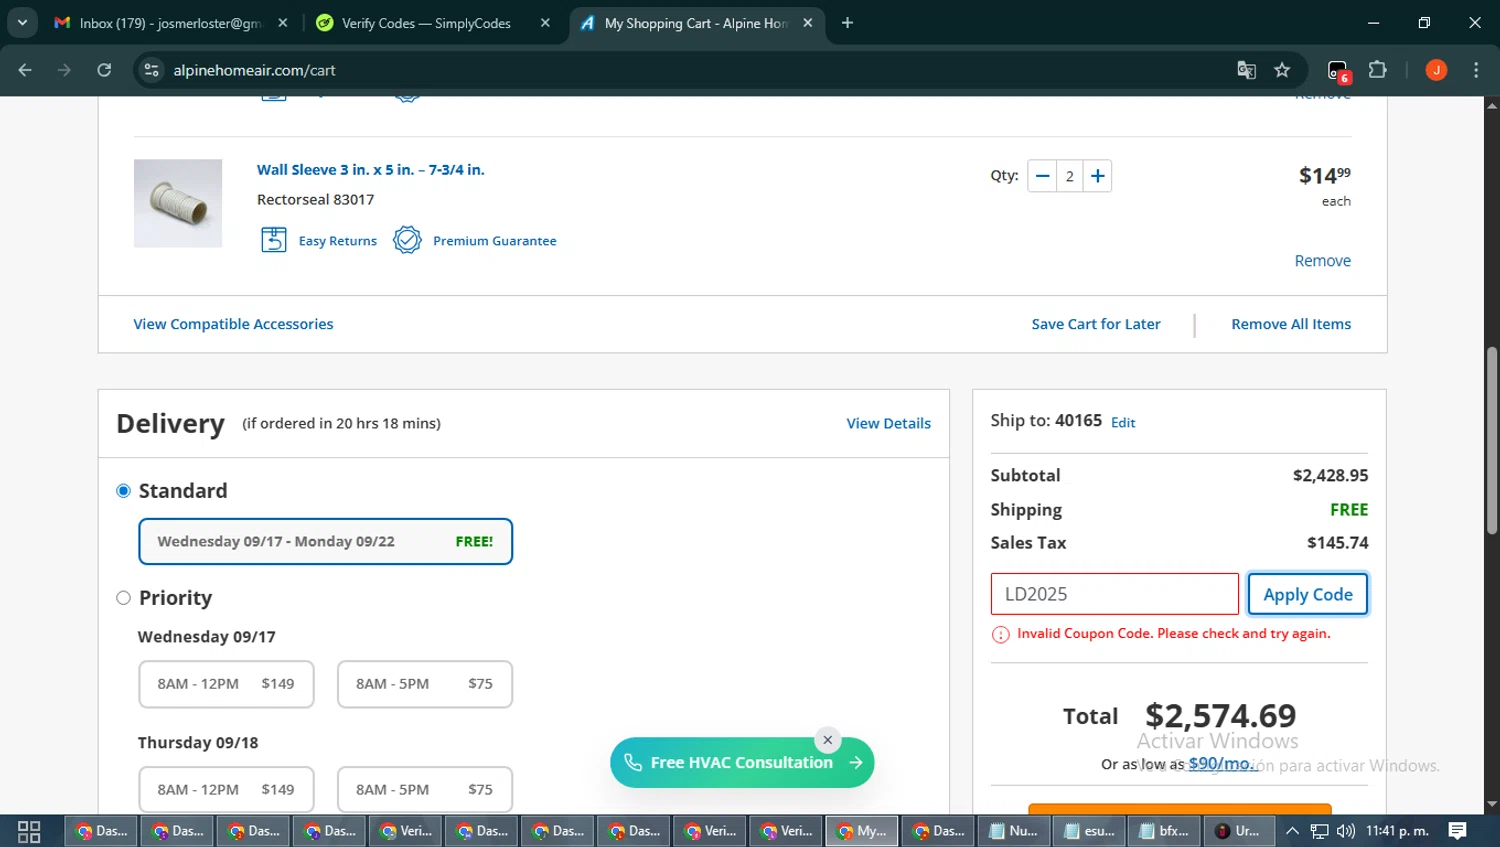Go back with the browser back arrow
Viewport: 1500px width, 847px height.
pos(25,70)
